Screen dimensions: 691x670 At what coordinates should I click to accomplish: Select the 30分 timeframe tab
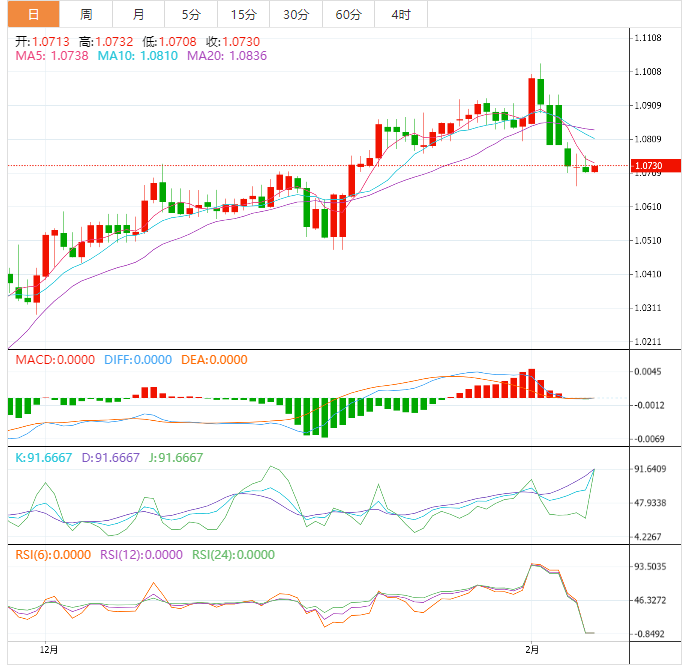pos(296,14)
